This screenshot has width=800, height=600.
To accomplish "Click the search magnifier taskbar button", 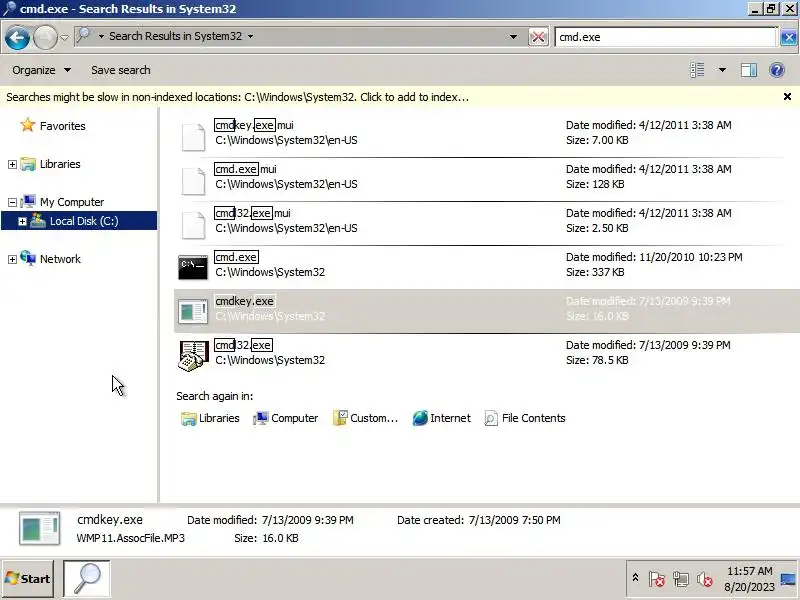I will coord(87,579).
